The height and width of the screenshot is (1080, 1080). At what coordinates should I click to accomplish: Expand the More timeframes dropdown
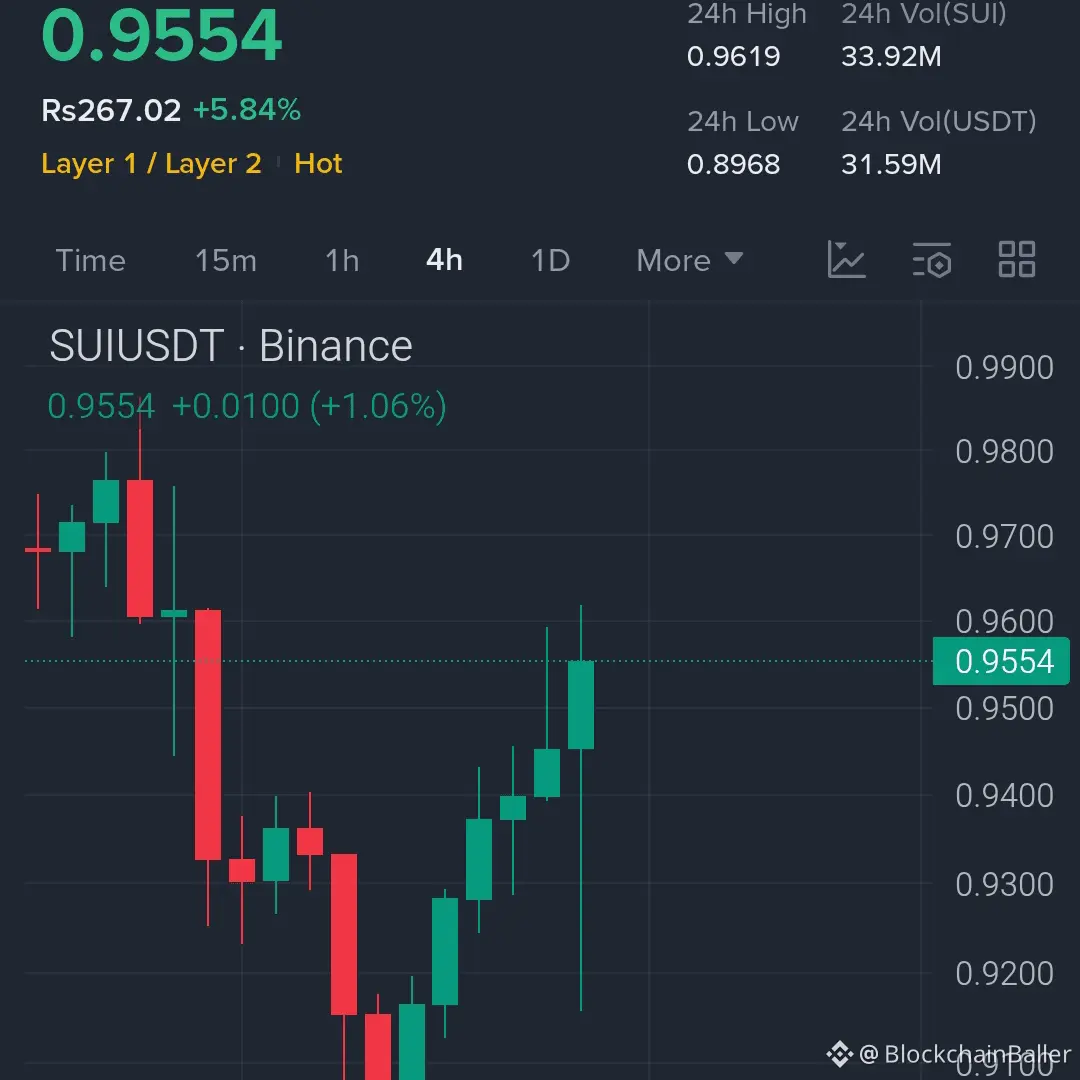tap(689, 260)
